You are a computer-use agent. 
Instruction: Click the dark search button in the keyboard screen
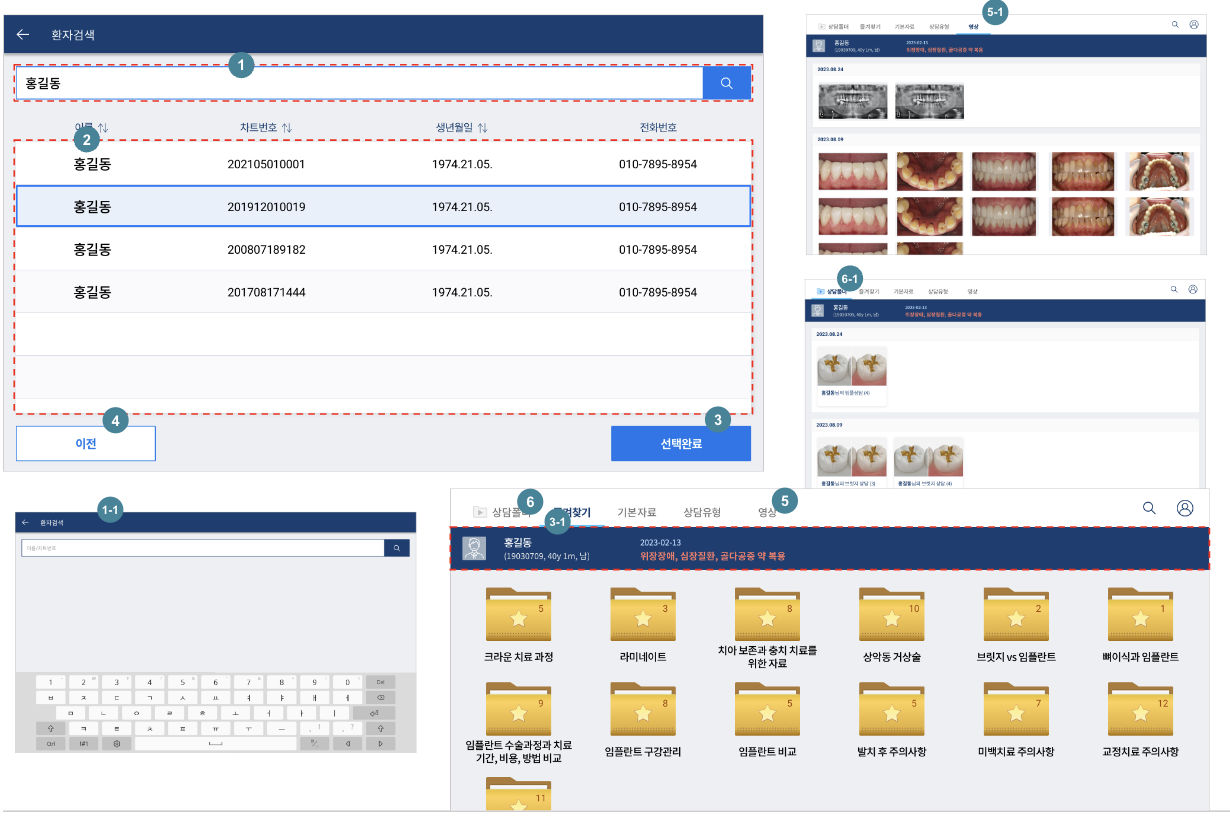[397, 548]
